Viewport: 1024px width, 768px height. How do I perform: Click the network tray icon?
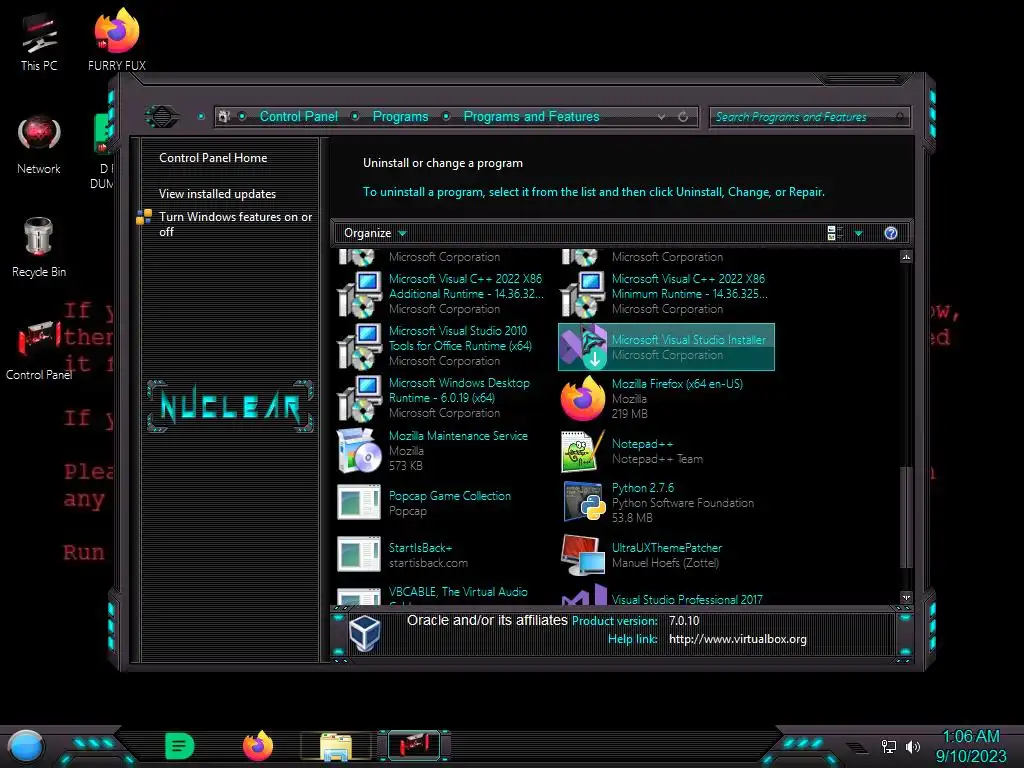point(889,746)
